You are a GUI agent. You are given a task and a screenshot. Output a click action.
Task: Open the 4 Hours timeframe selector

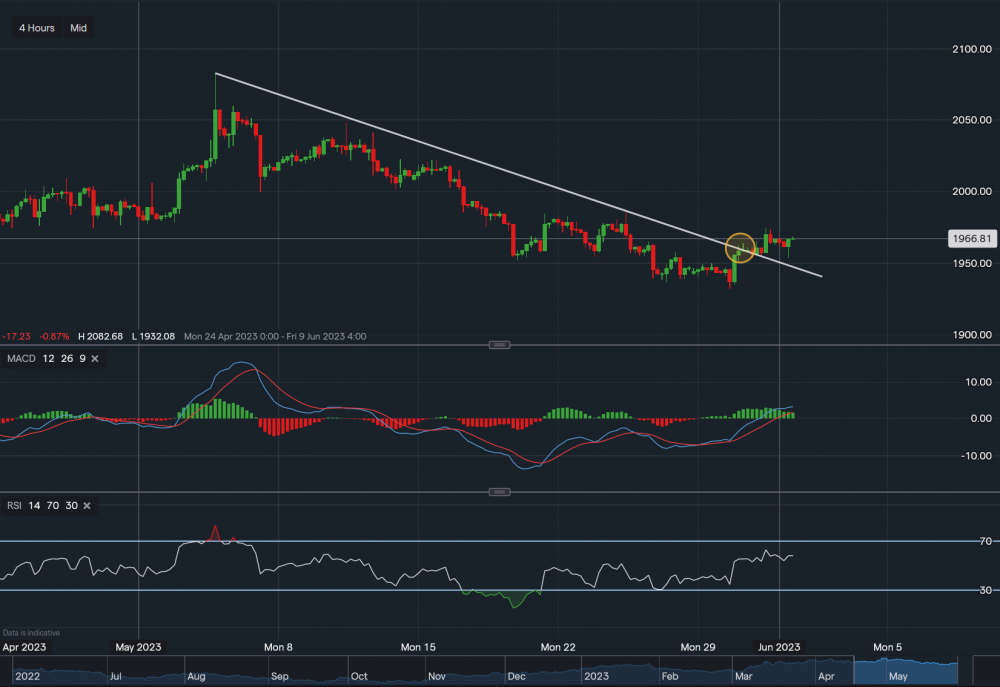(x=37, y=28)
